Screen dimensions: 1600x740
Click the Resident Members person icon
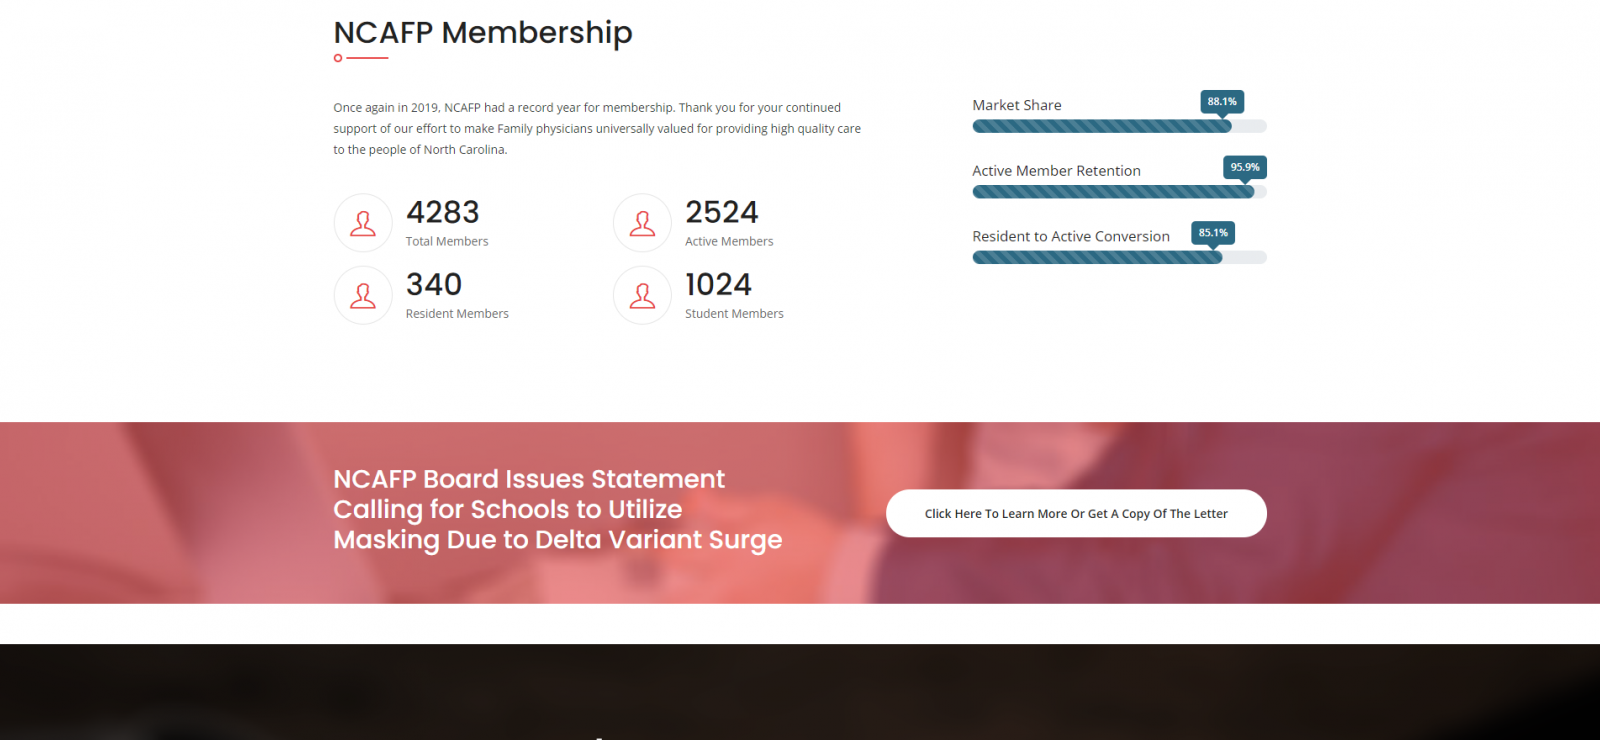tap(363, 295)
